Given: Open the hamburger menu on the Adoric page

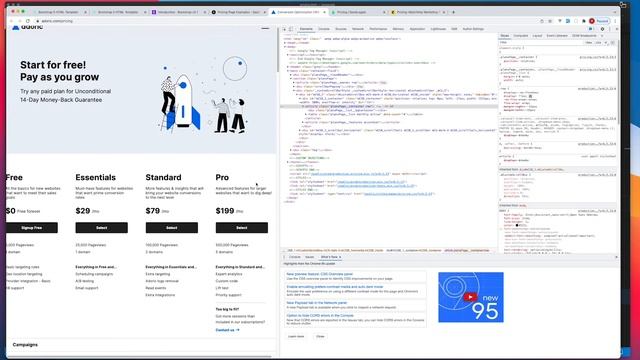Looking at the screenshot, I should coord(265,28).
